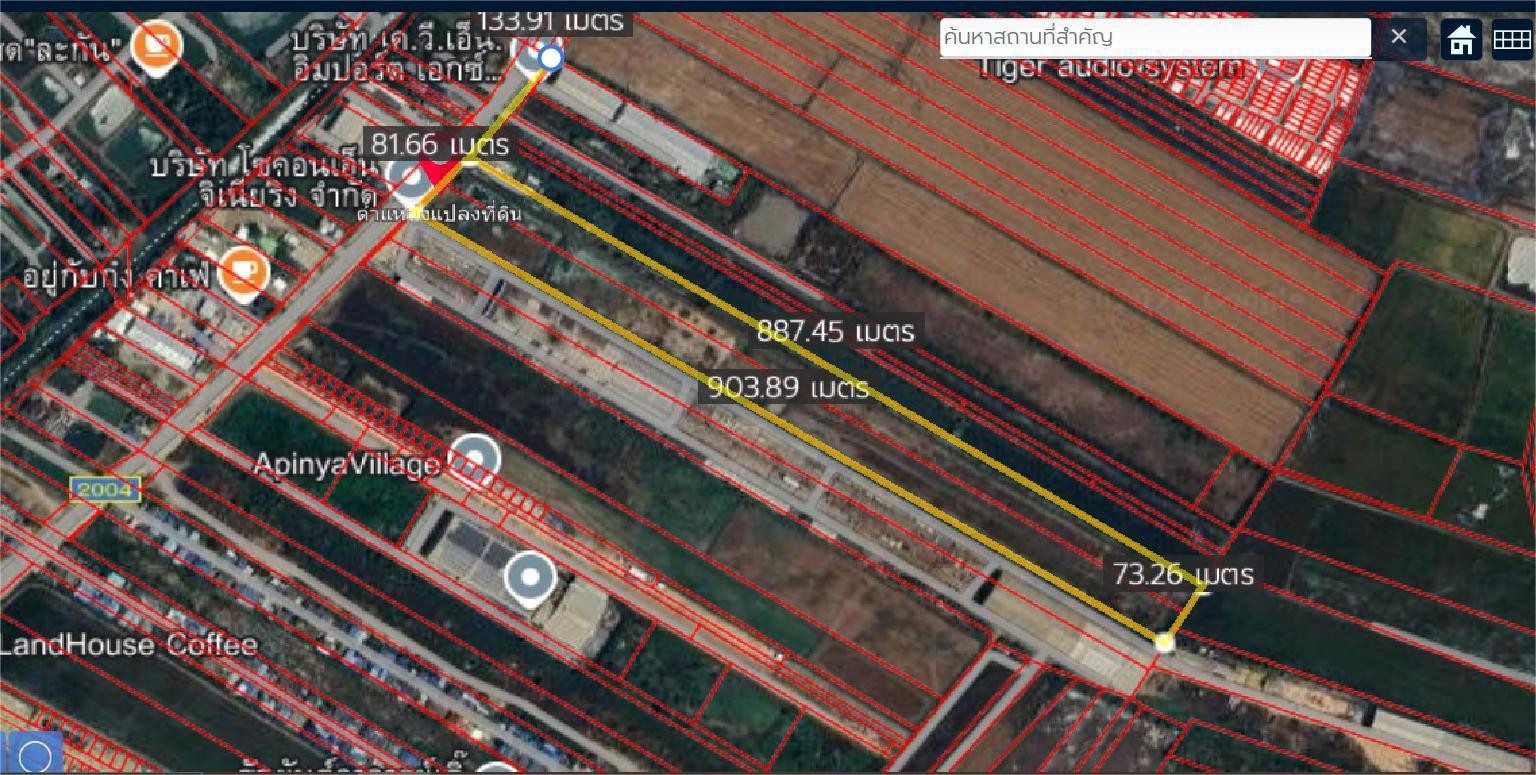1536x775 pixels.
Task: Click the 887.45 เมตร distance label
Action: tap(835, 331)
